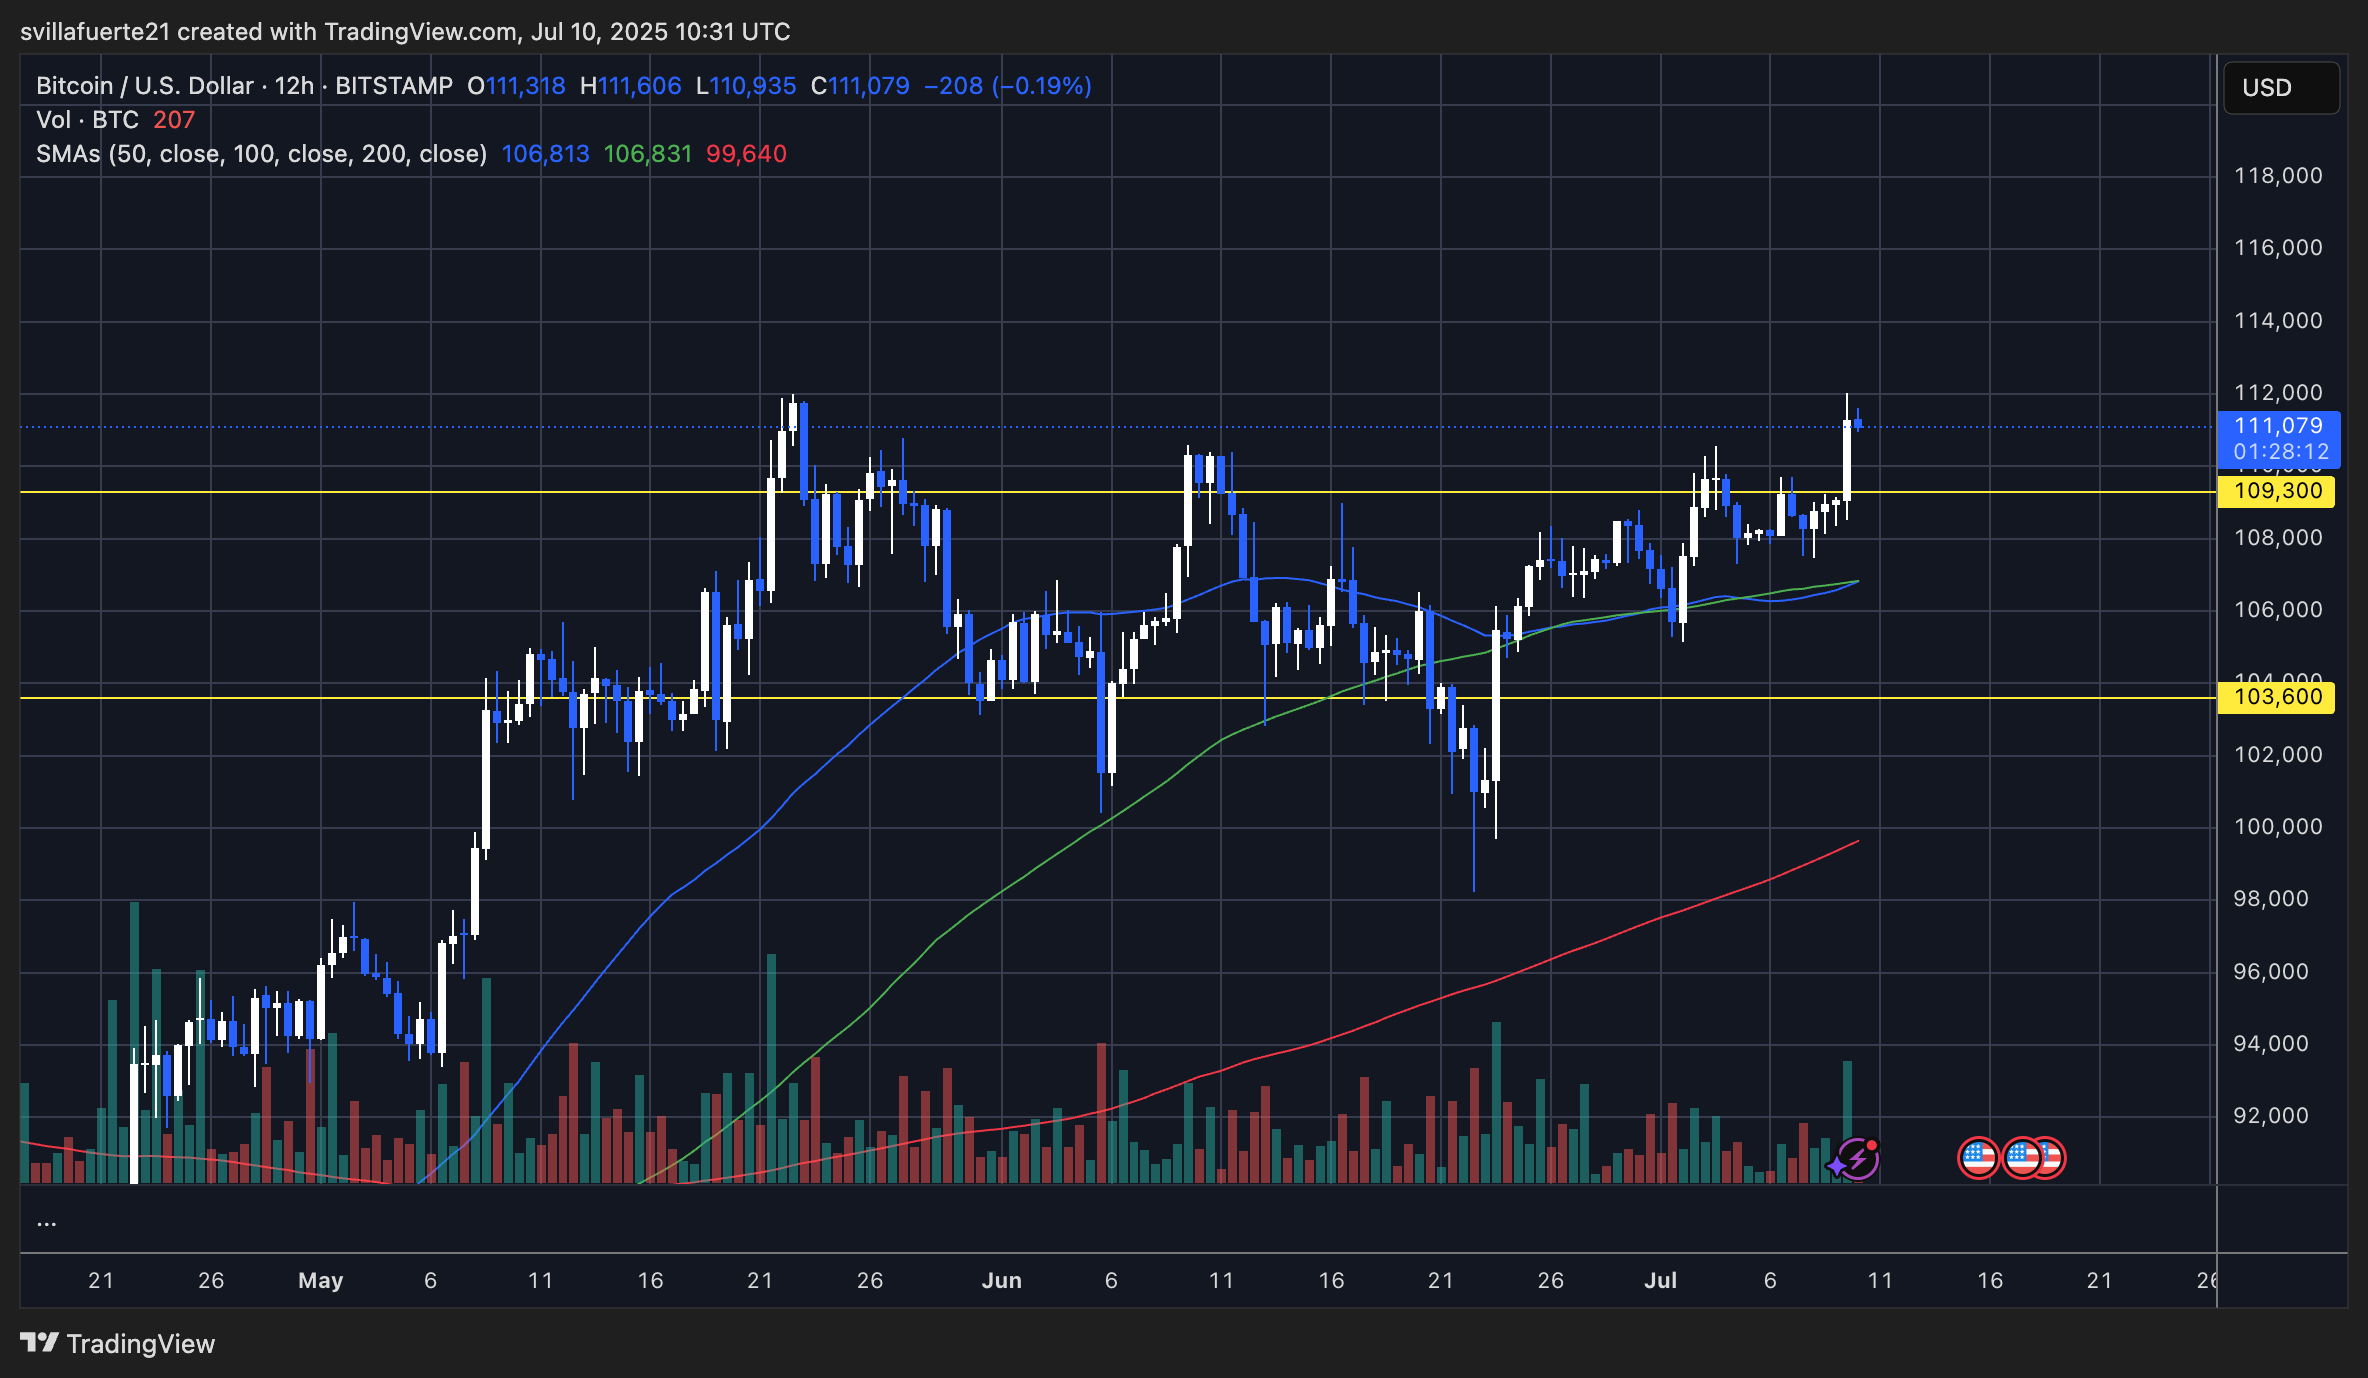Click the purple lightning bolt event icon

pos(1858,1159)
